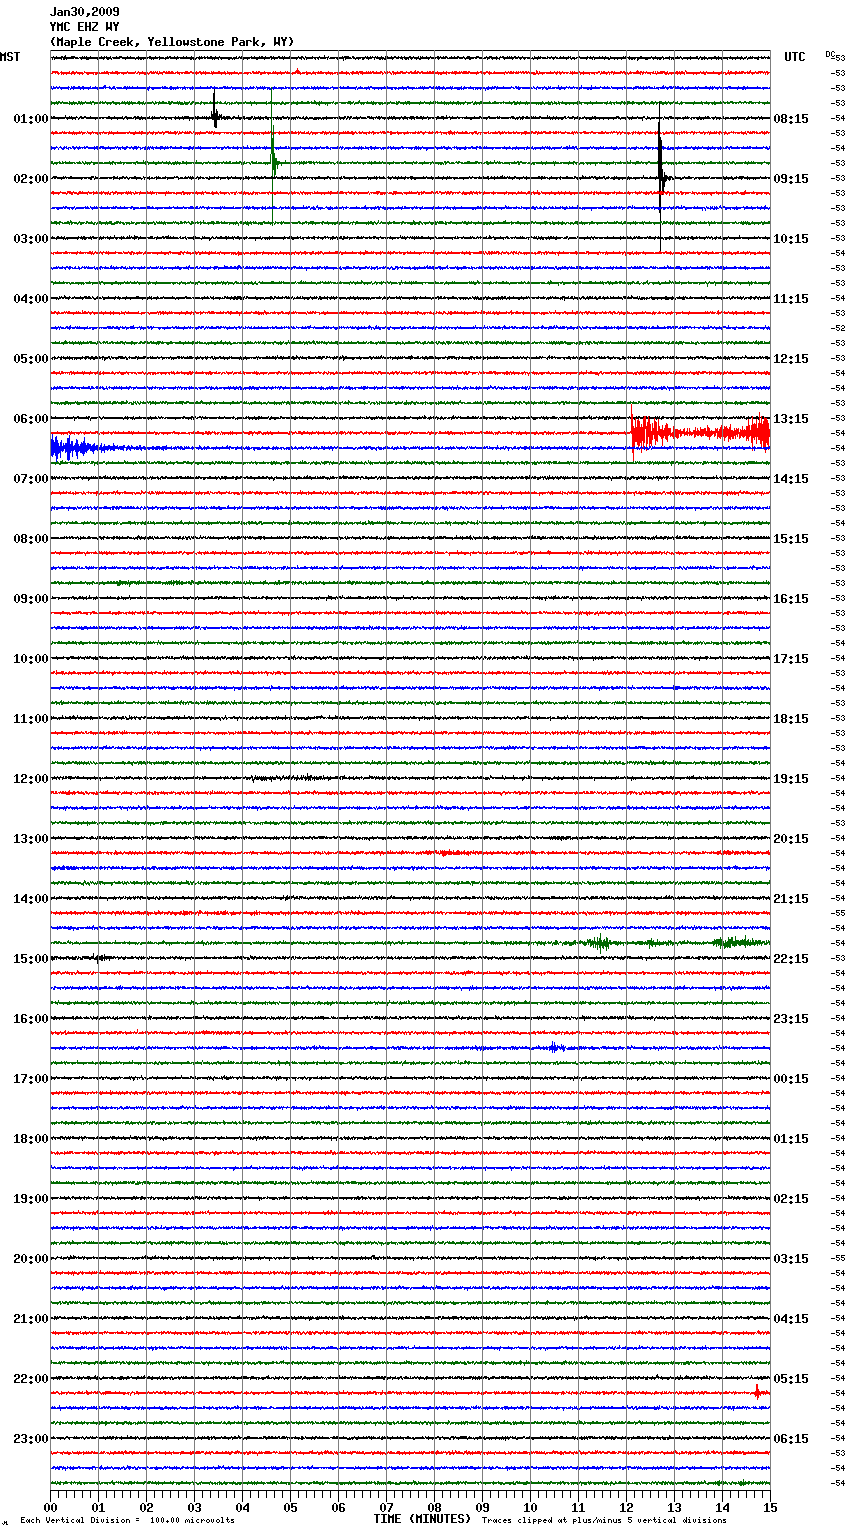Image resolution: width=850 pixels, height=1534 pixels.
Task: Click the small blue event near minute 10.5 after 16:00
Action: 556,1048
